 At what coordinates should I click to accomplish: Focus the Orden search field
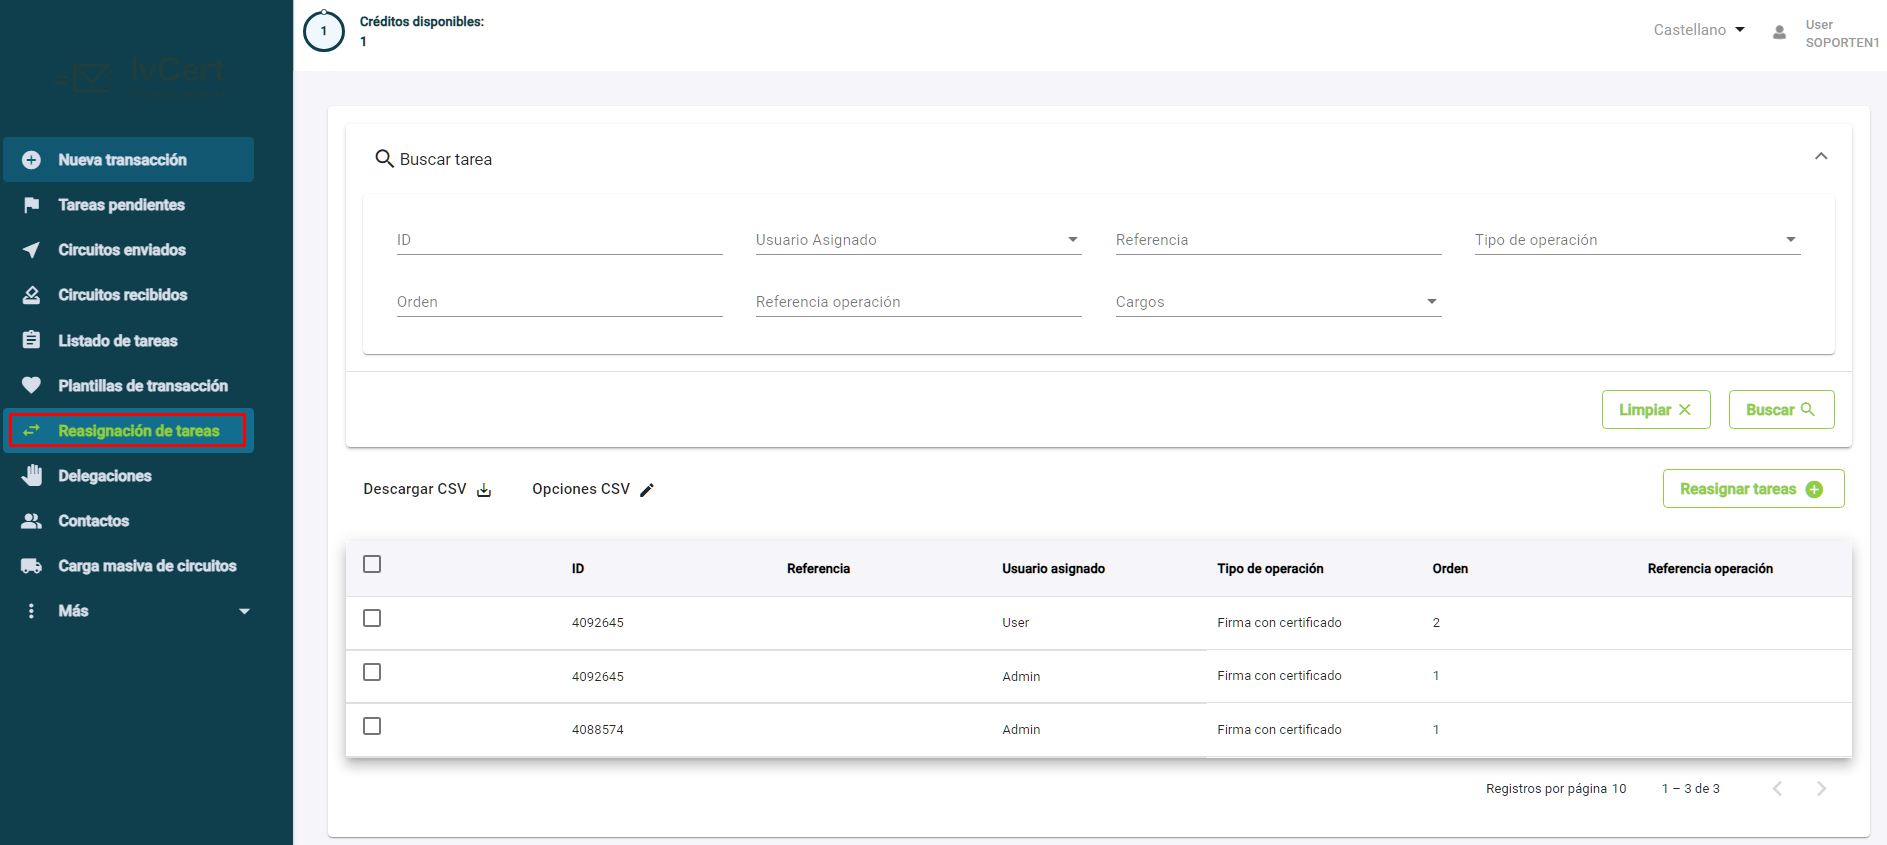click(x=559, y=302)
